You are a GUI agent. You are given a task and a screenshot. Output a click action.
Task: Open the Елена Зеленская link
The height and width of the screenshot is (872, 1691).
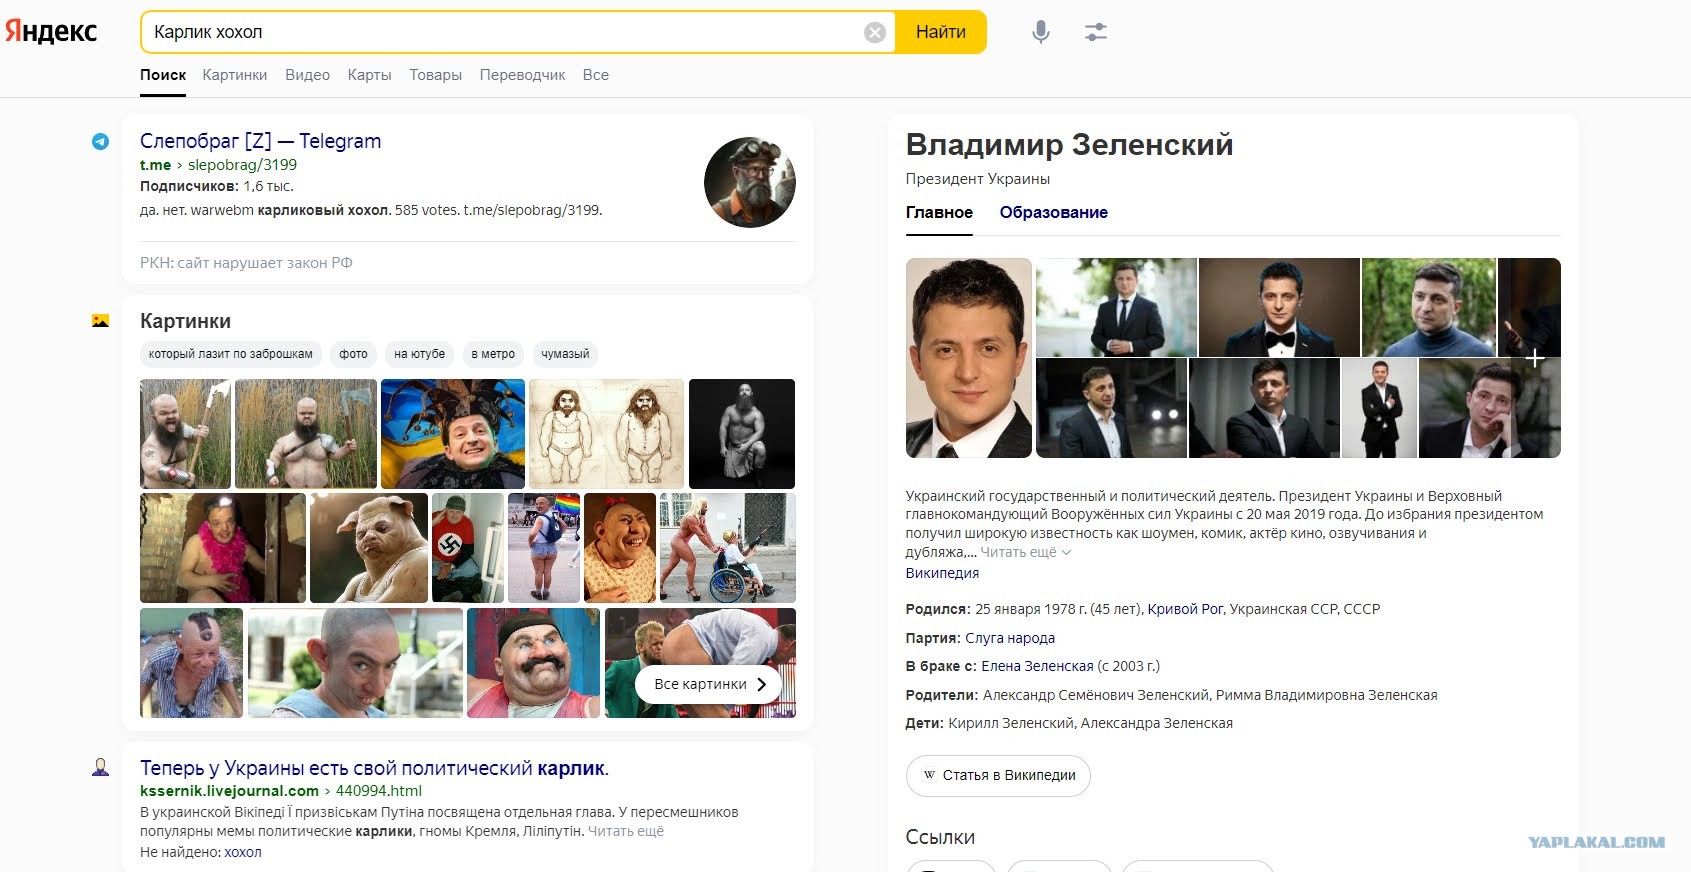coord(1037,666)
